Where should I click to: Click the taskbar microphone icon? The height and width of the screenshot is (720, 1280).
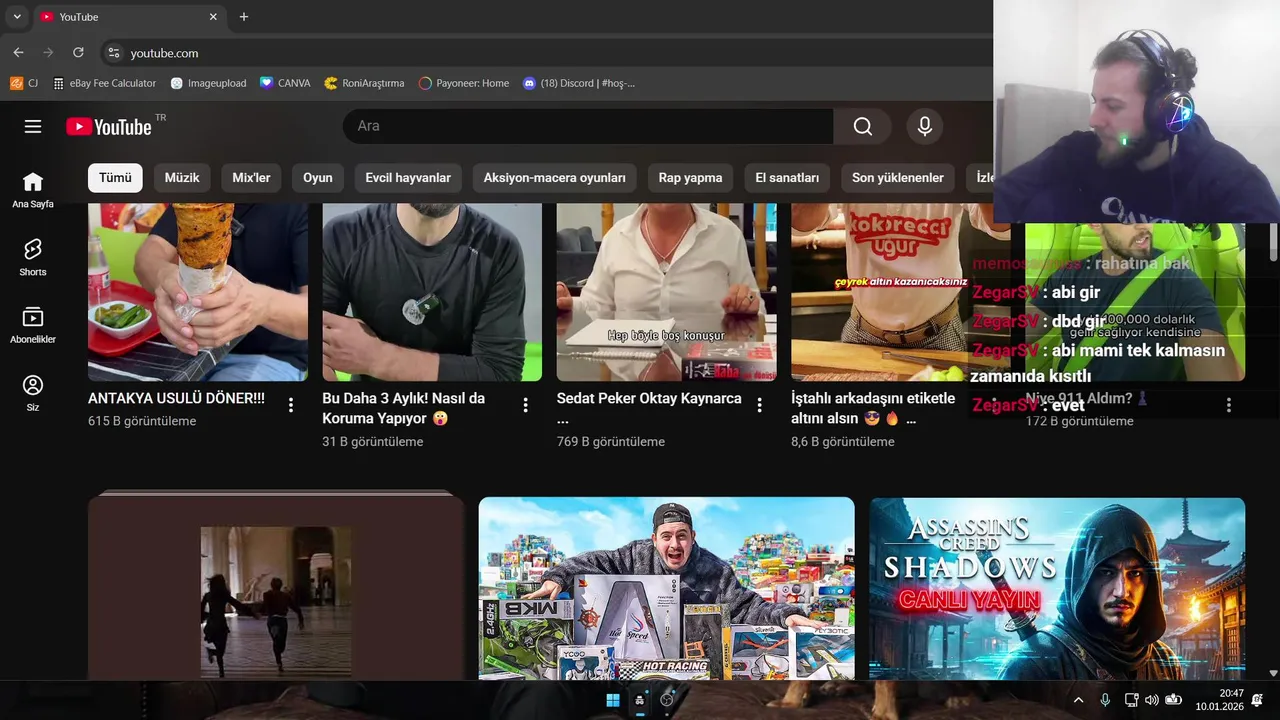click(x=1105, y=700)
